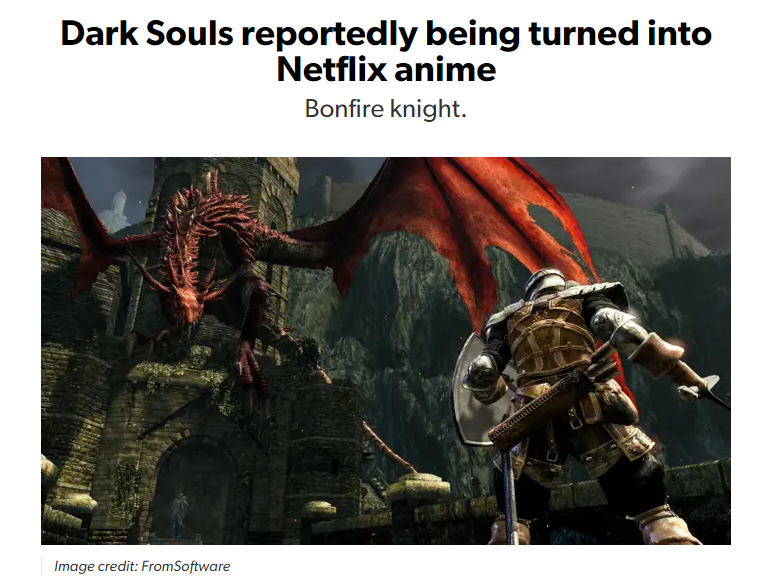Click the Dark Souls article headline
Screen dimensions: 767x582
click(386, 51)
